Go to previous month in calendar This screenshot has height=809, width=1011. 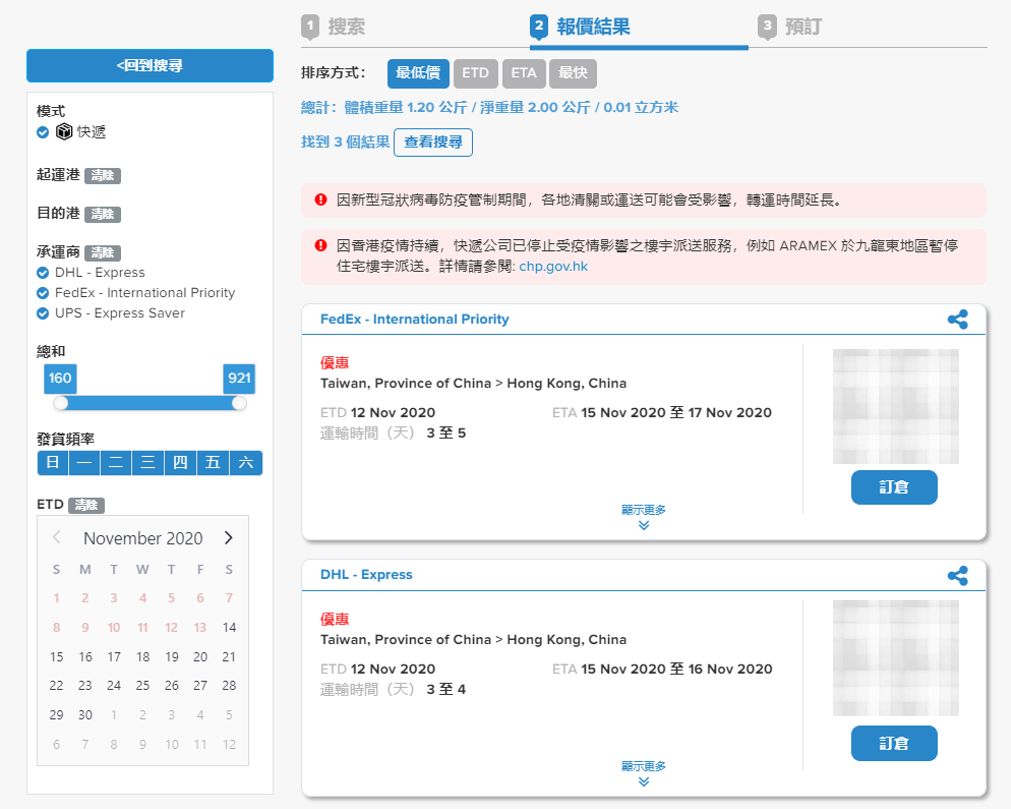click(57, 538)
